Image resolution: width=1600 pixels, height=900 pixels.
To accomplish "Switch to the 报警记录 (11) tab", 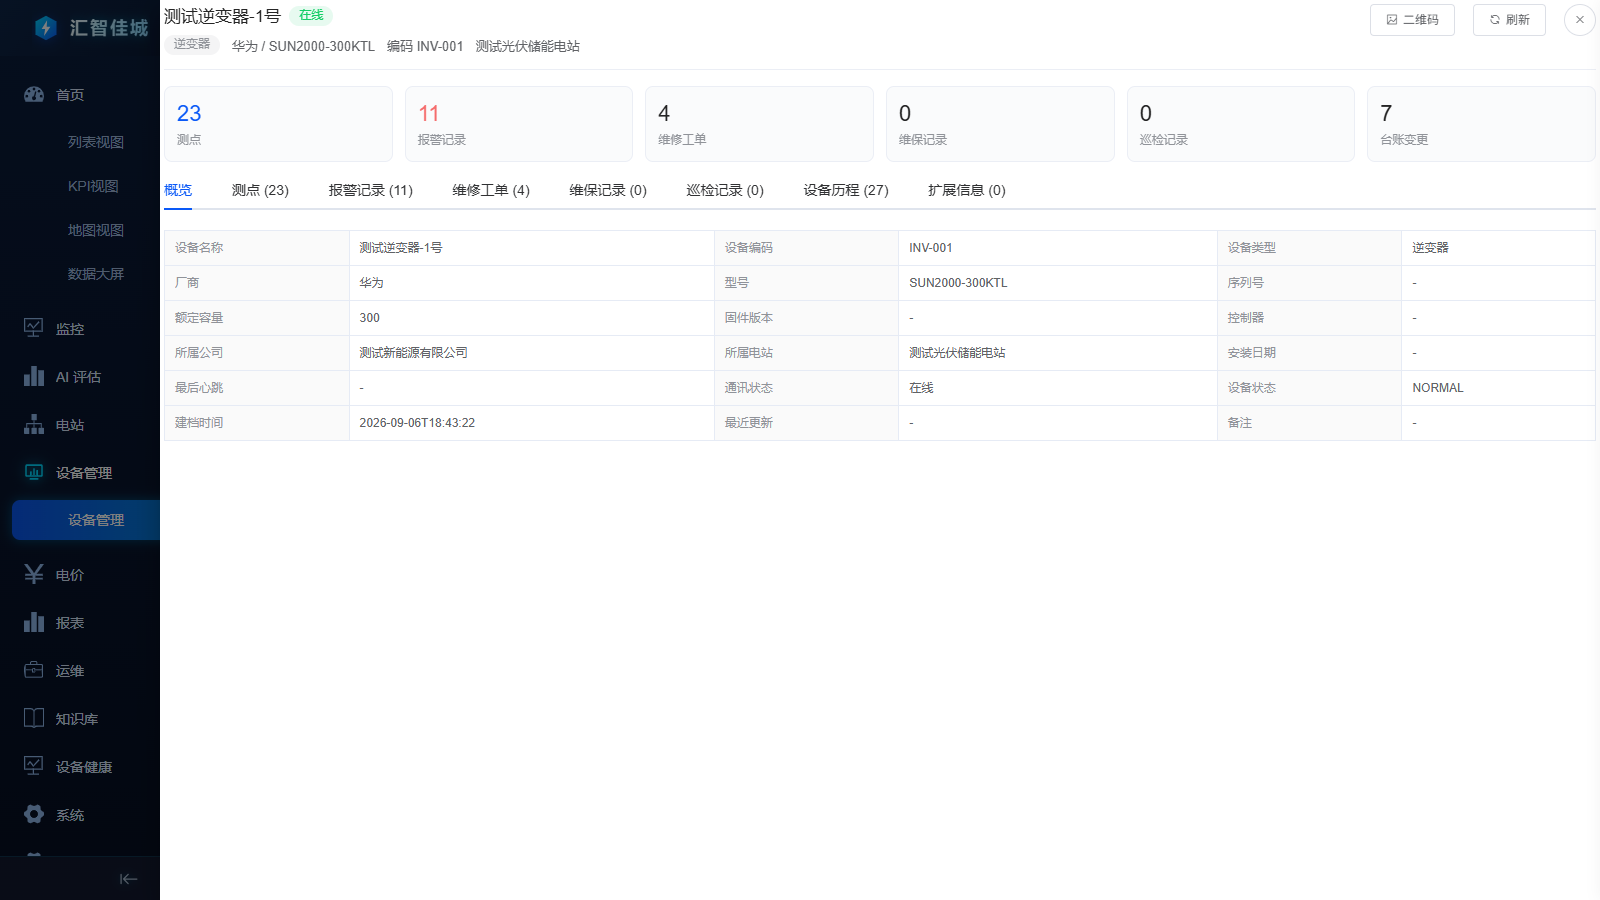I will coord(370,190).
